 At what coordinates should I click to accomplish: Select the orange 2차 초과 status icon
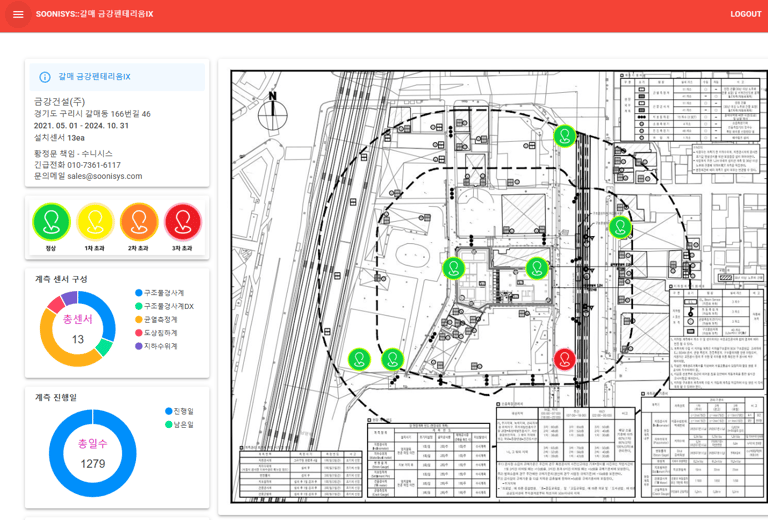139,222
